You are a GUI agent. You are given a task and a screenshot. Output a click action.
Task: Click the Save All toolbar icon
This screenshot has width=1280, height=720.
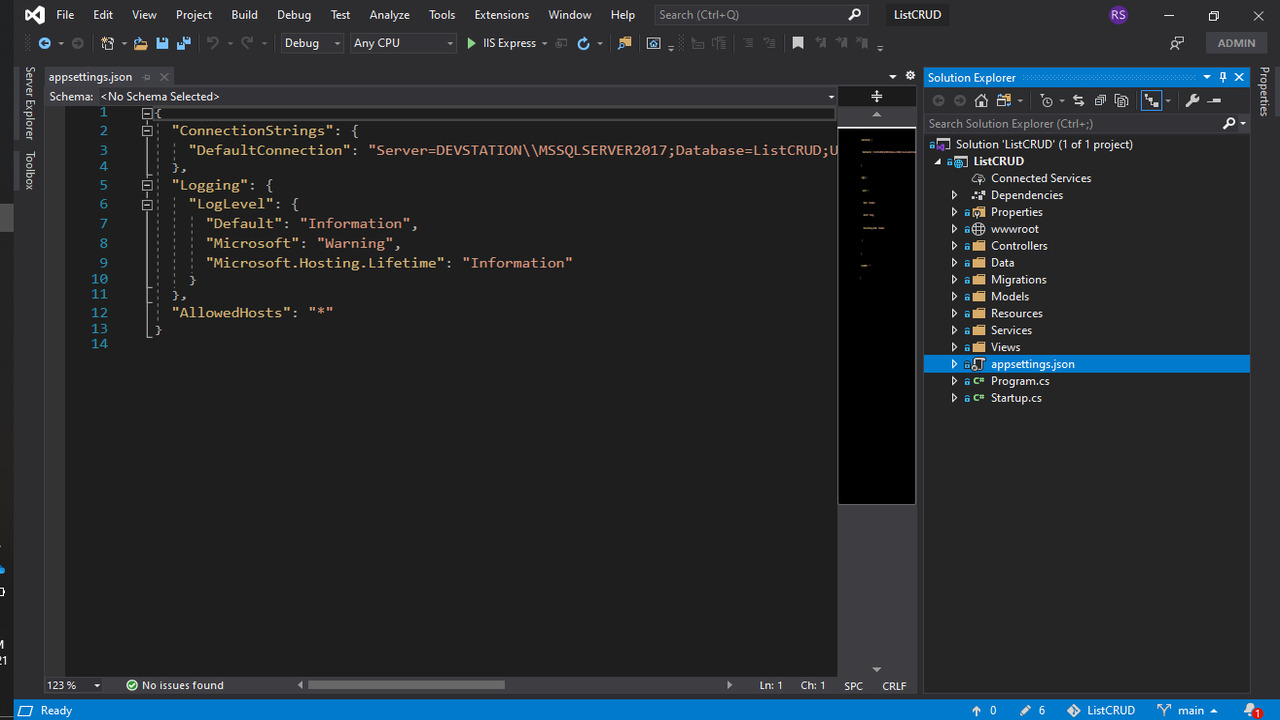tap(183, 43)
